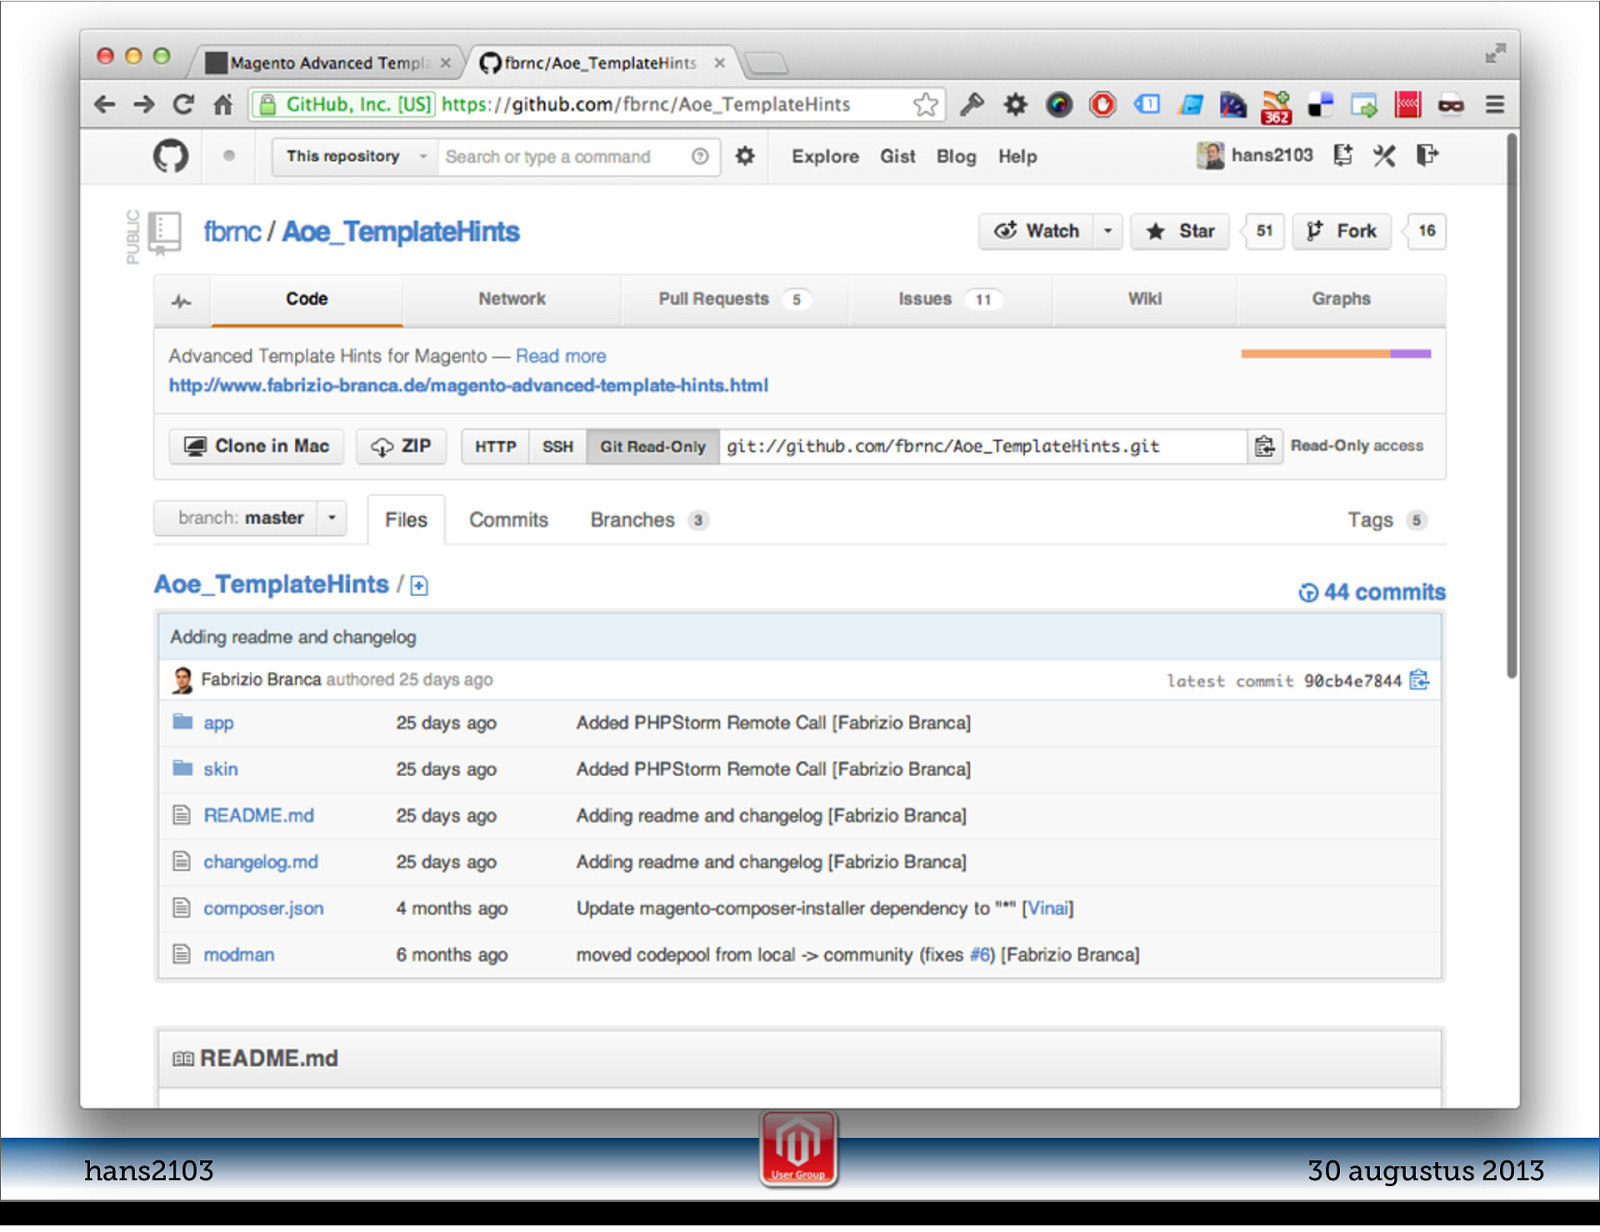Click the Watch button
This screenshot has height=1232, width=1600.
pos(1037,231)
